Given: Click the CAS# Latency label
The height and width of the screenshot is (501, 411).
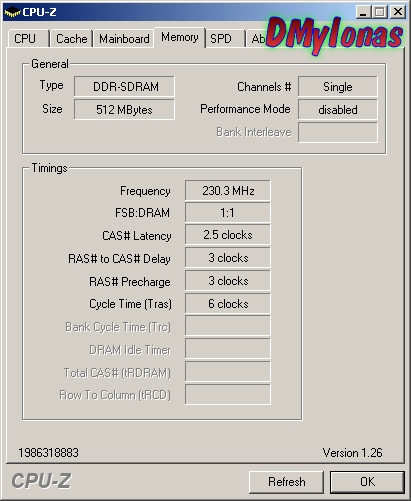Looking at the screenshot, I should pos(137,236).
